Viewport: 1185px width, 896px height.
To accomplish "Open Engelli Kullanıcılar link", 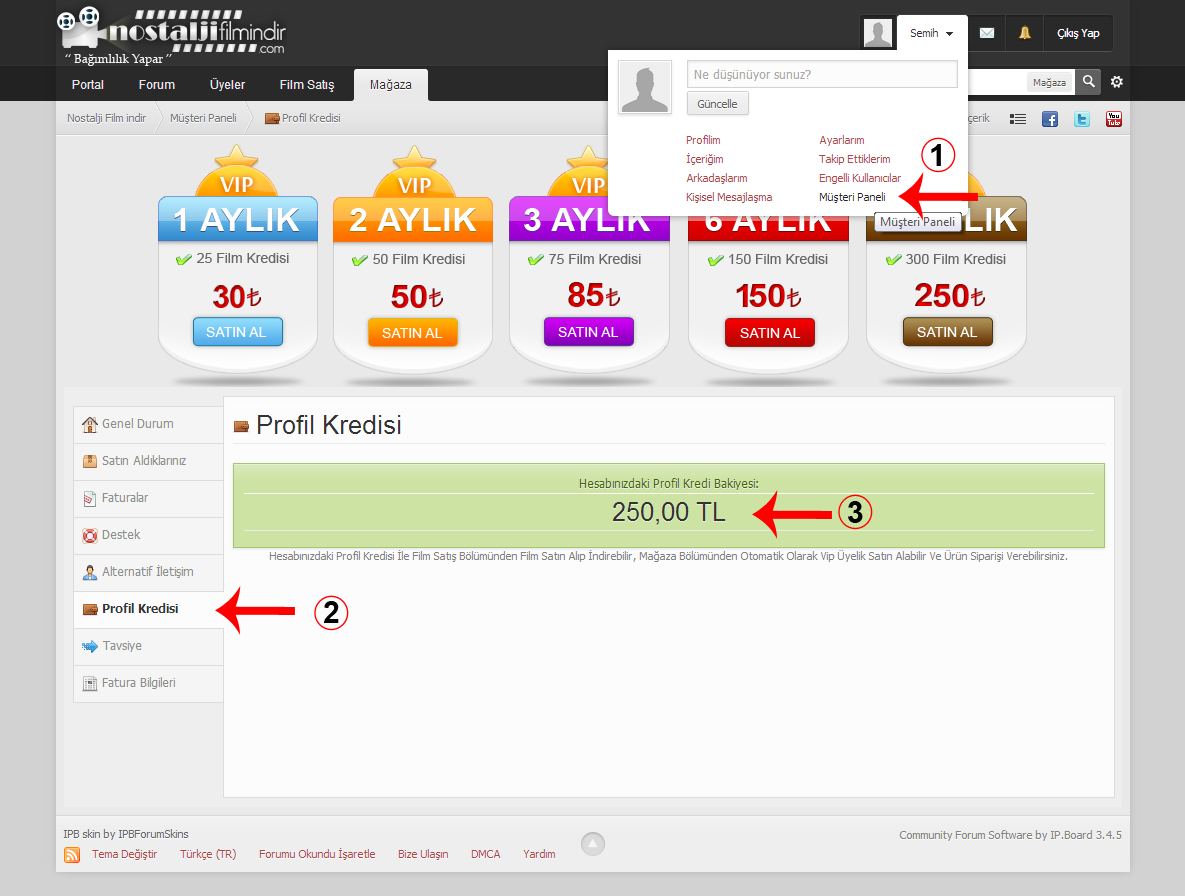I will [x=859, y=178].
